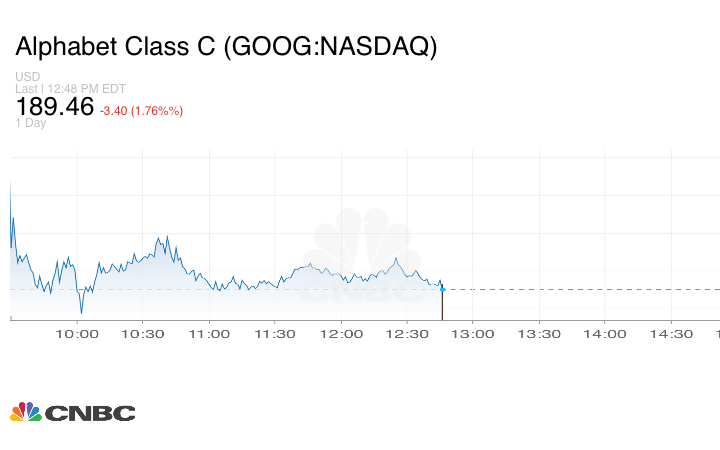Click the dashed last-price line right of the chart
The height and width of the screenshot is (450, 720).
click(x=580, y=289)
